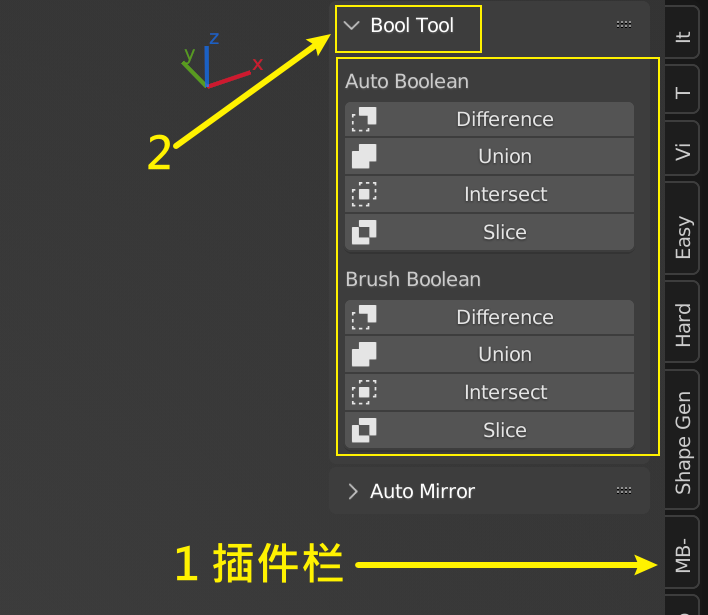The height and width of the screenshot is (615, 708).
Task: Switch to the Vi sidebar tab
Action: click(682, 149)
